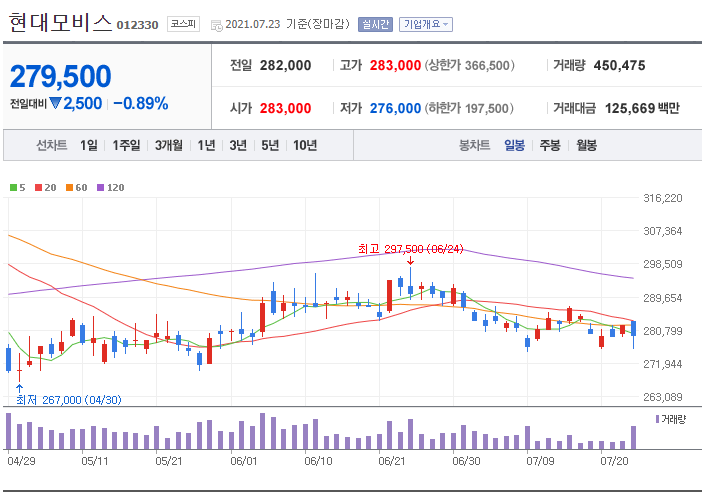Click the 저가 value 276,000
Image resolution: width=702 pixels, height=492 pixels.
coord(395,108)
